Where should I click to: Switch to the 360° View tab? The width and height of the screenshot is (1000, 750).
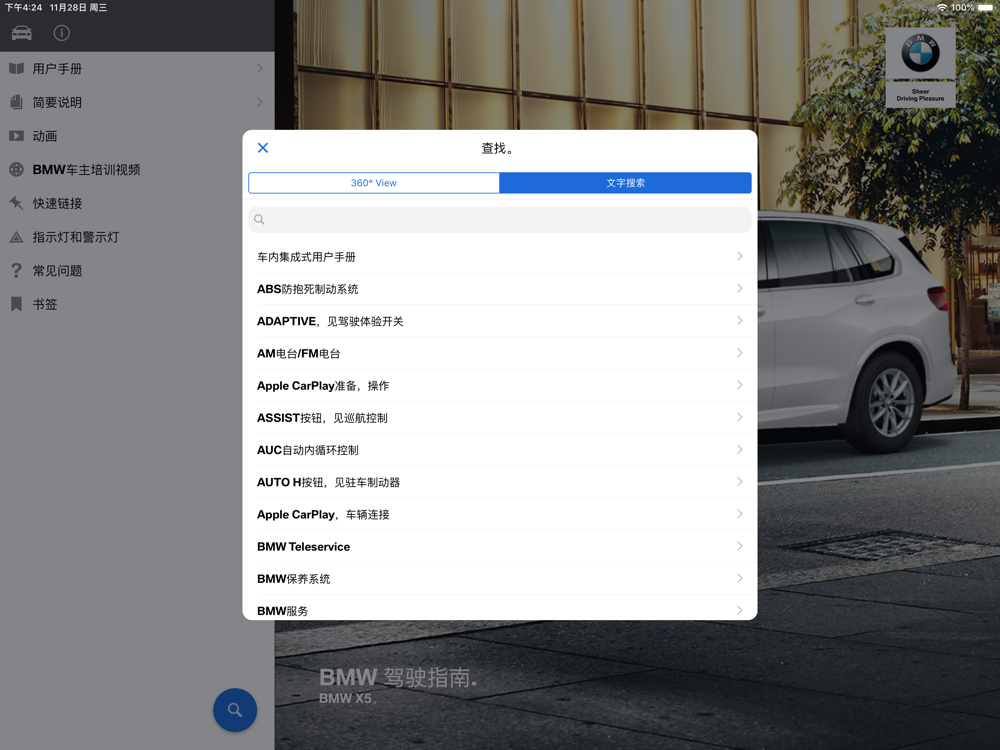pyautogui.click(x=374, y=183)
